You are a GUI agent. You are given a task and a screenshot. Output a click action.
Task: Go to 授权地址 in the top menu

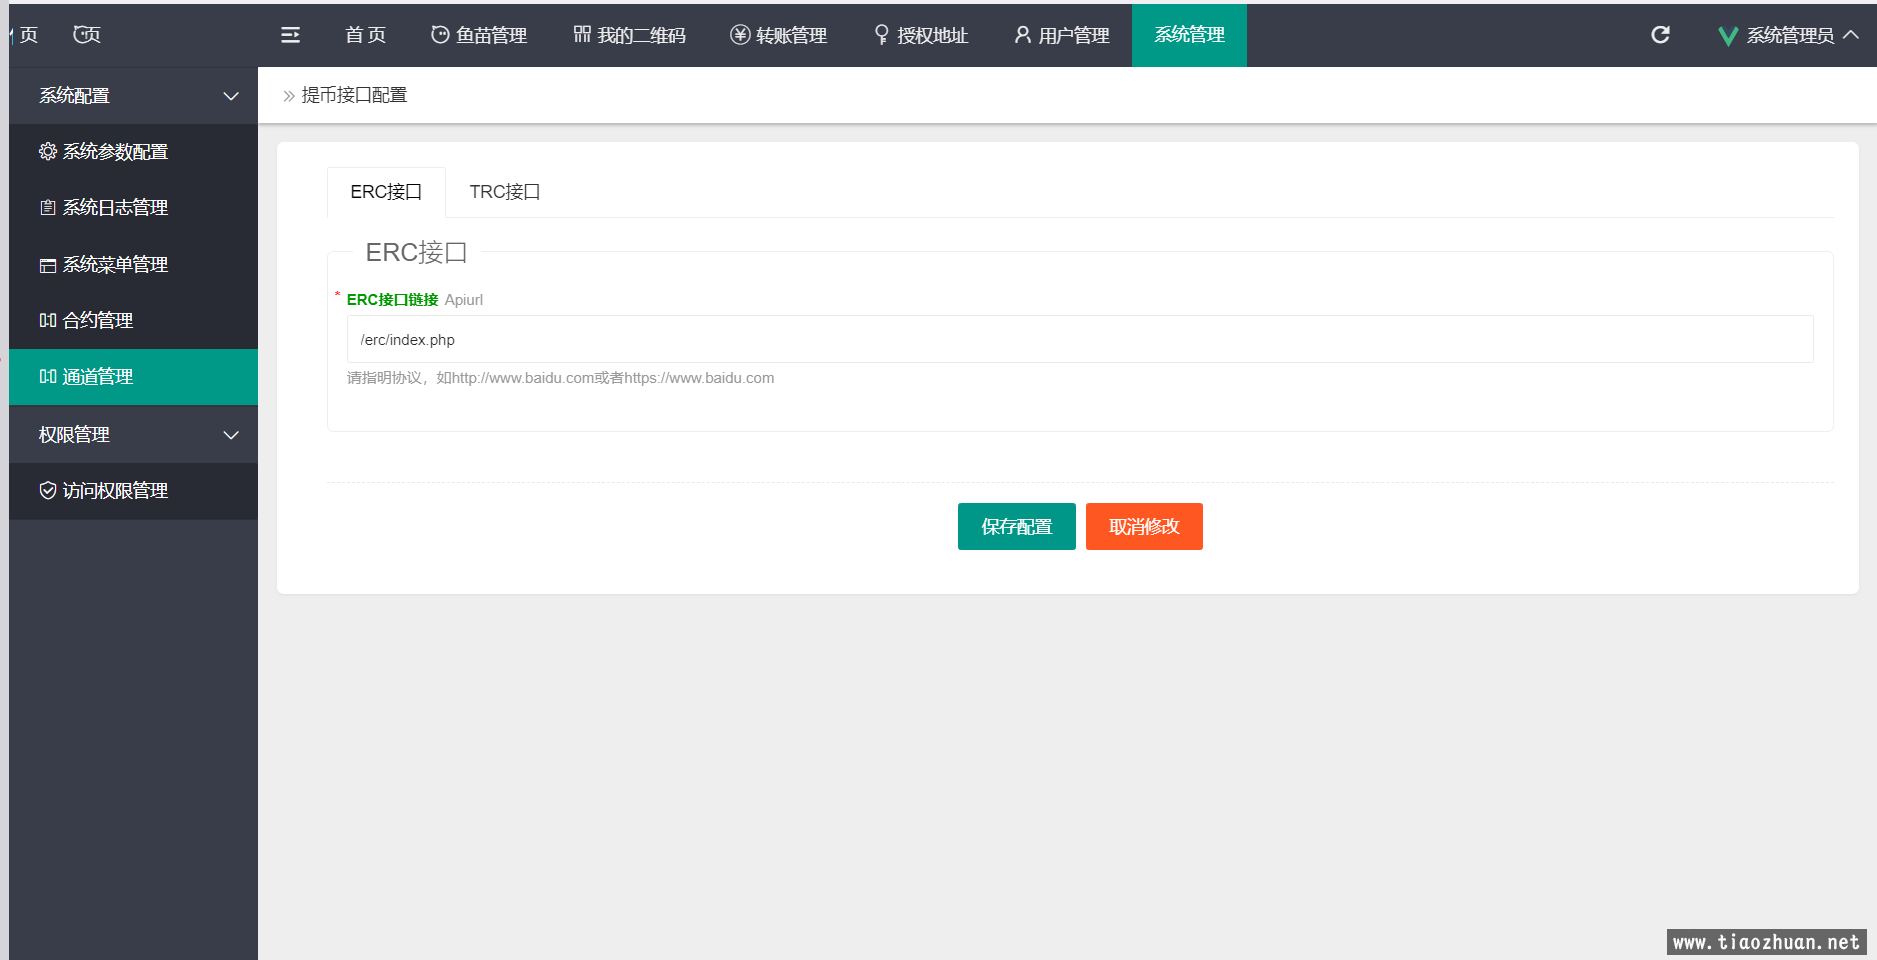(921, 35)
